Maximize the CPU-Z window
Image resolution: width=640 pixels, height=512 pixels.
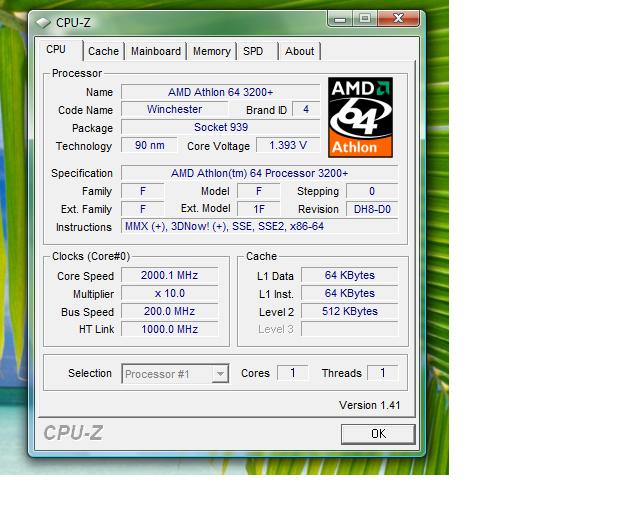pyautogui.click(x=365, y=19)
